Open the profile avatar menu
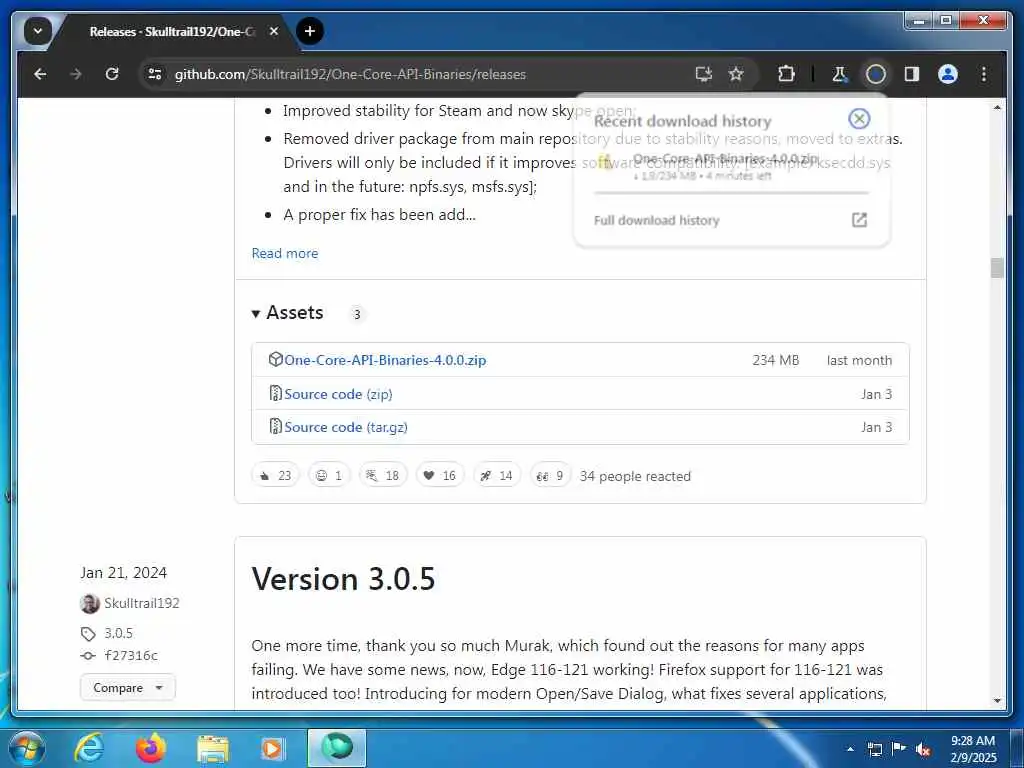The image size is (1024, 768). [x=948, y=74]
